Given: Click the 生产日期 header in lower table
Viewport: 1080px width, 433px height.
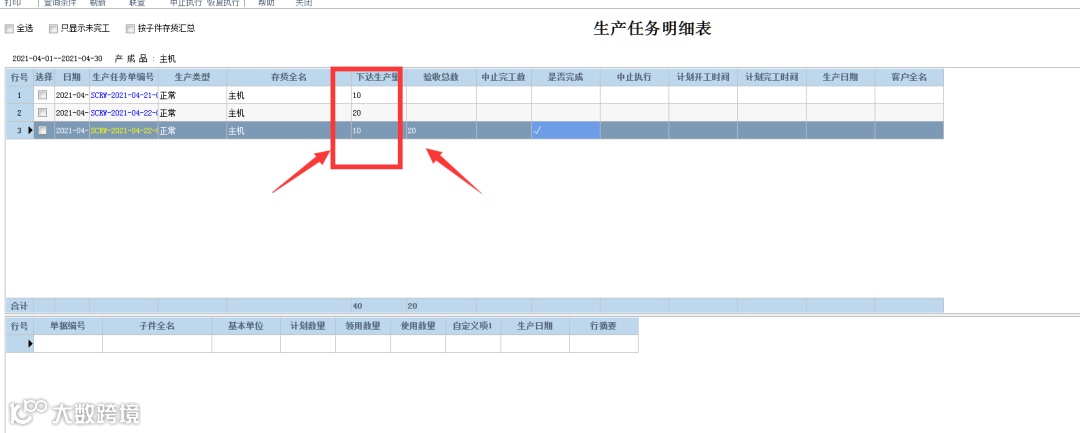Looking at the screenshot, I should [535, 326].
